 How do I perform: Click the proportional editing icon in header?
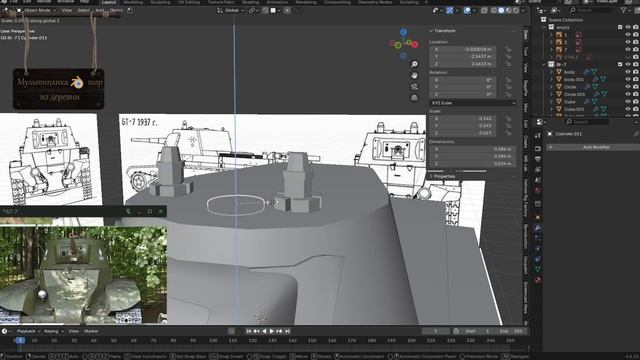(287, 11)
